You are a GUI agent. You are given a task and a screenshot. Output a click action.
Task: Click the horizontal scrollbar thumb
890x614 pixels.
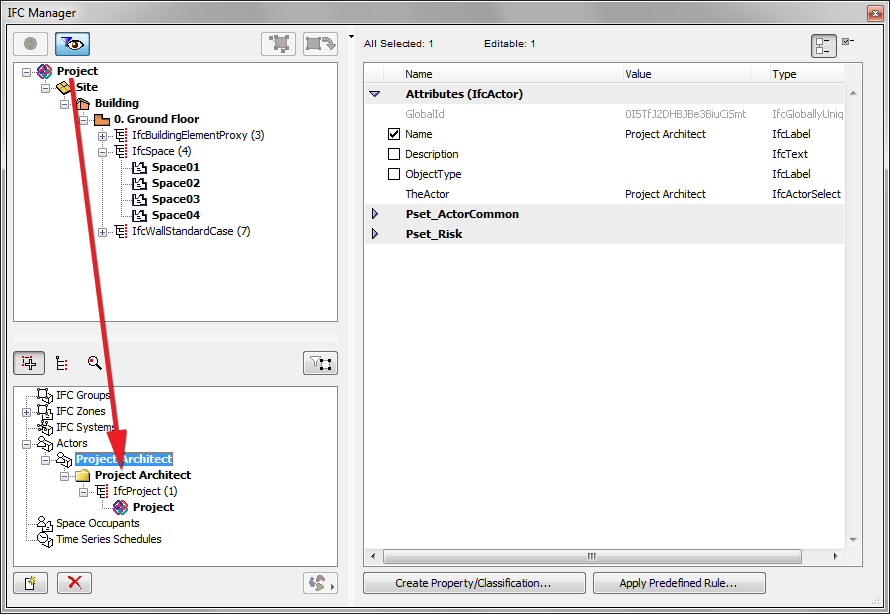point(592,556)
